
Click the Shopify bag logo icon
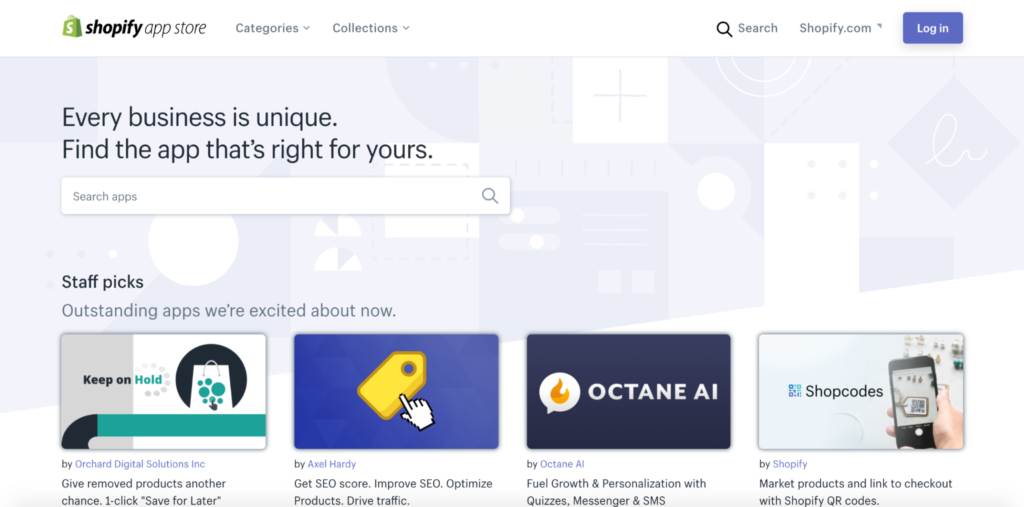point(72,27)
